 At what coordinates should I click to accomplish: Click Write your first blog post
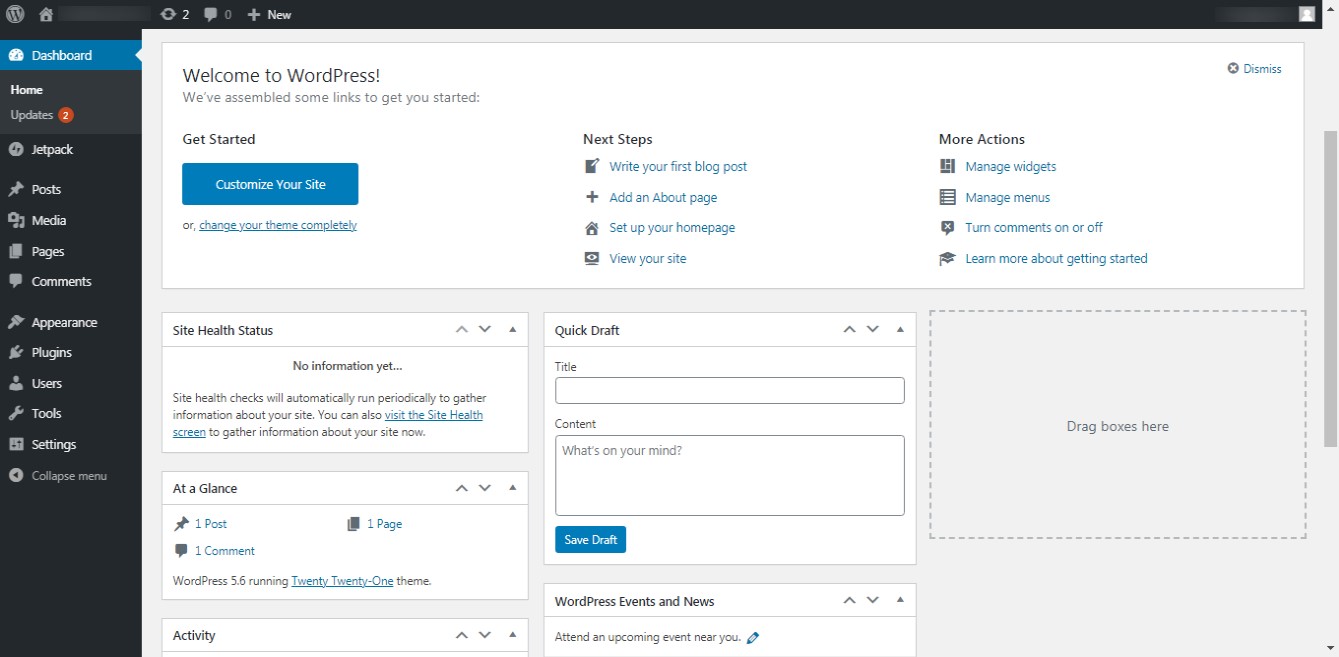click(x=678, y=166)
